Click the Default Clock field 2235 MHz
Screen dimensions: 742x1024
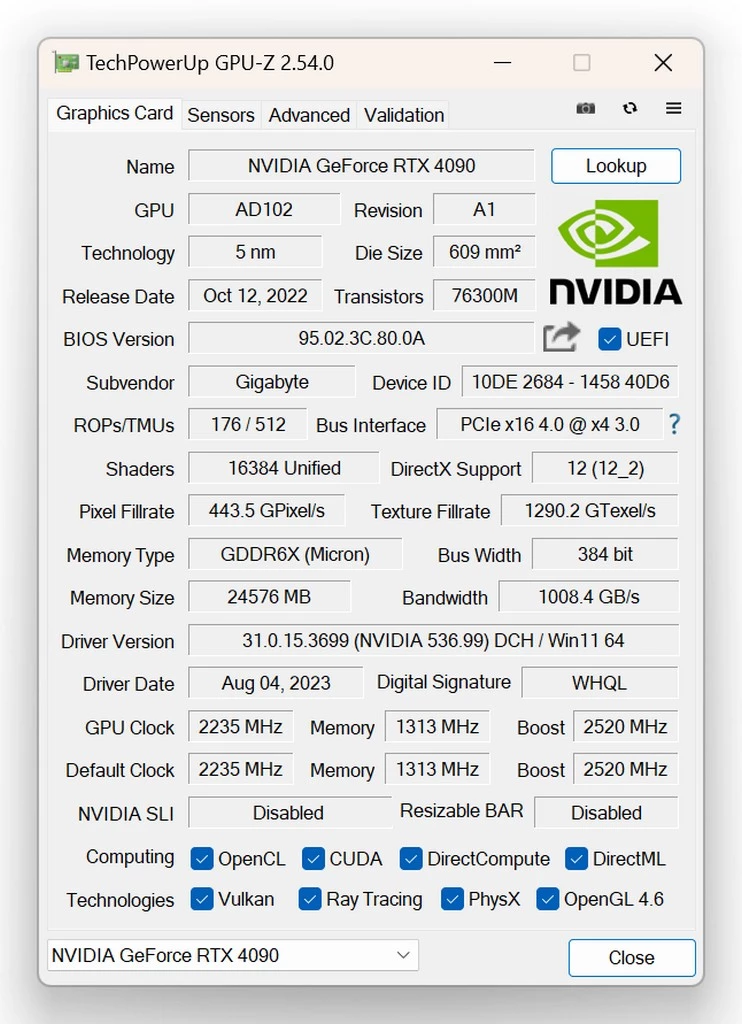240,769
